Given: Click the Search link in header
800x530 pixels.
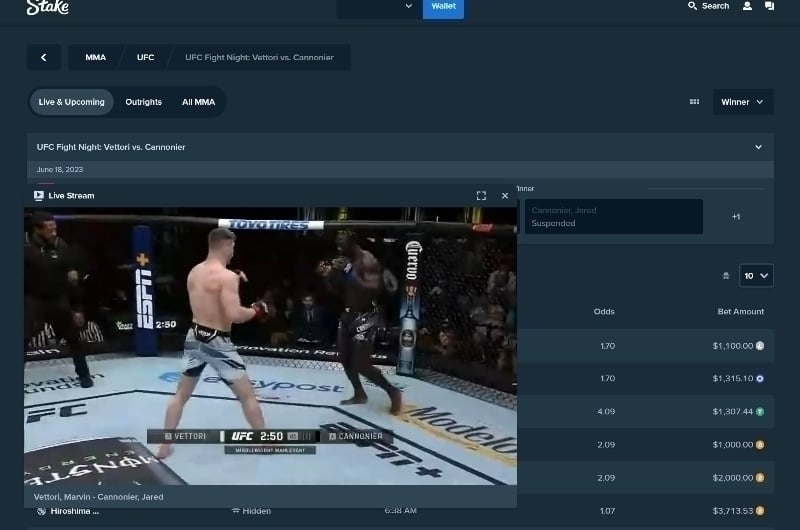Looking at the screenshot, I should tap(708, 6).
